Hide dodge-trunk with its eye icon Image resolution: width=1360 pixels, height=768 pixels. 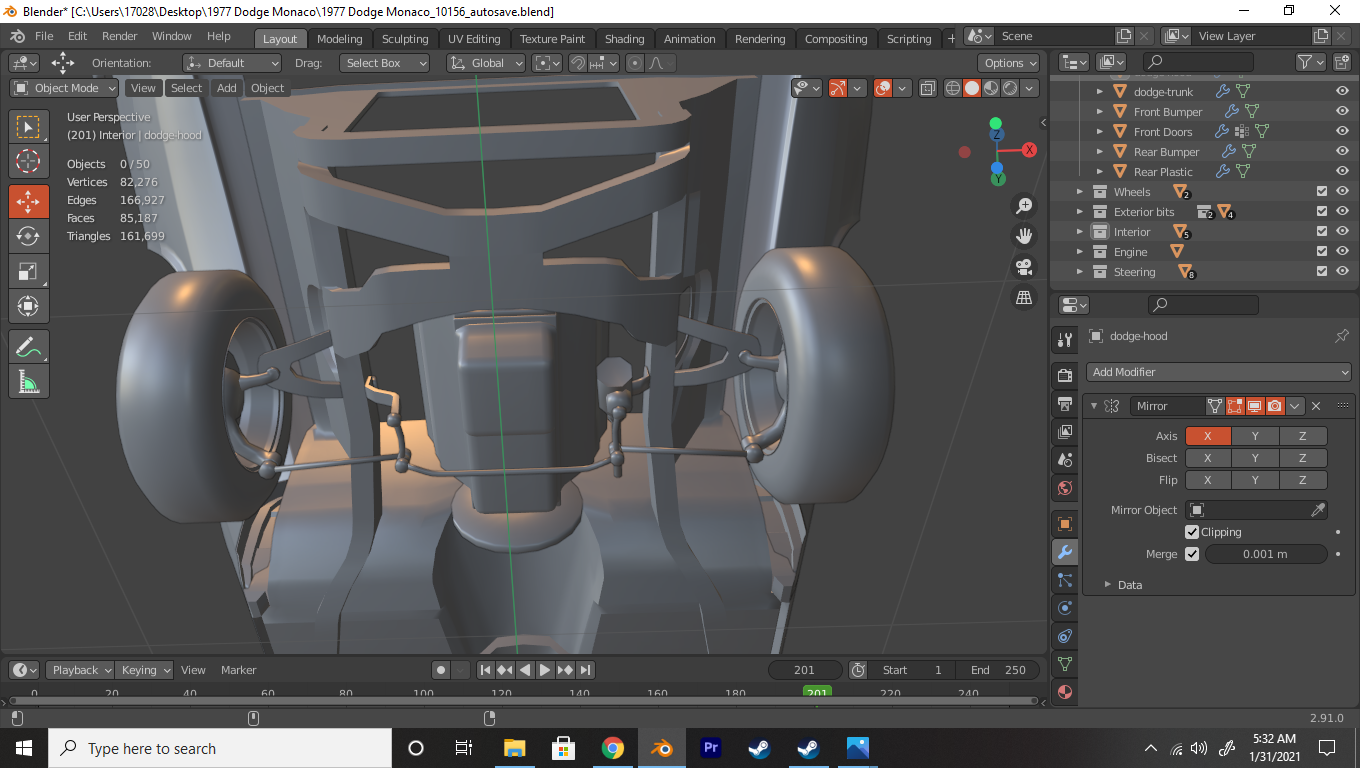[1342, 92]
